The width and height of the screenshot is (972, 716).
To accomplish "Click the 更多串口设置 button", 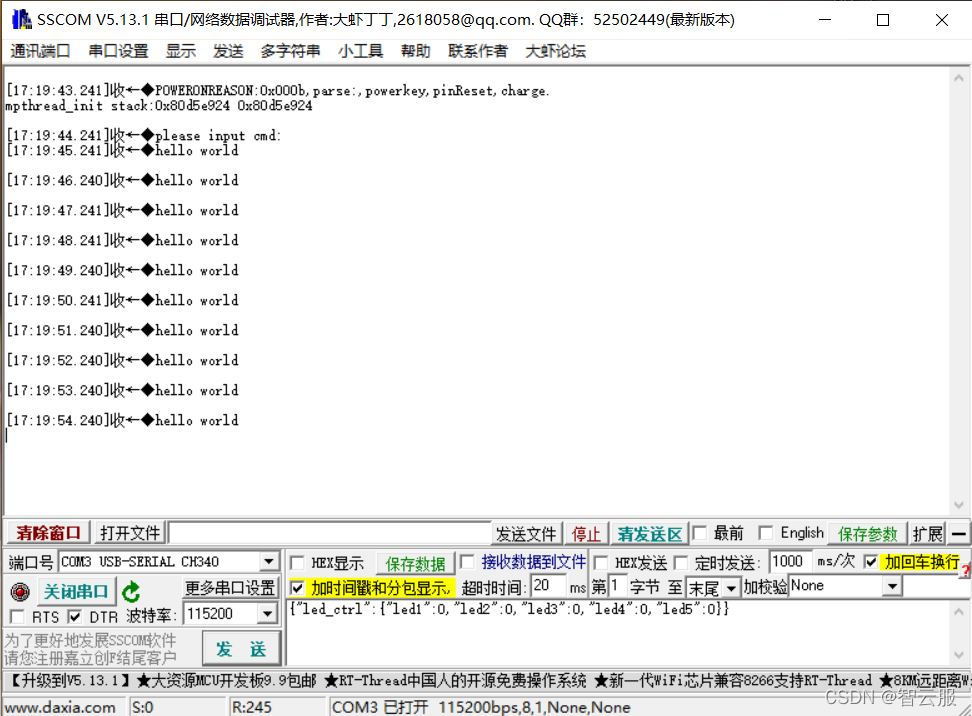I will point(230,587).
